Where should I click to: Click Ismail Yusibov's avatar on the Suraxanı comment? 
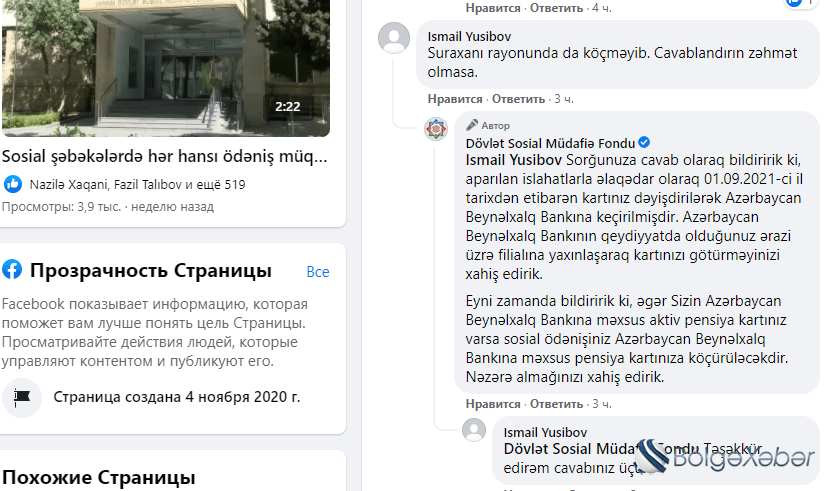394,38
